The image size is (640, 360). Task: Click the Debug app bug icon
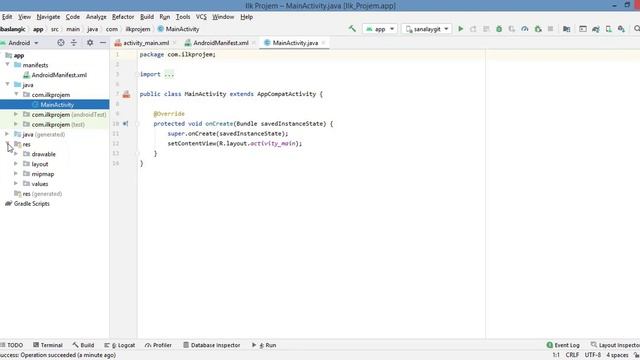point(499,29)
